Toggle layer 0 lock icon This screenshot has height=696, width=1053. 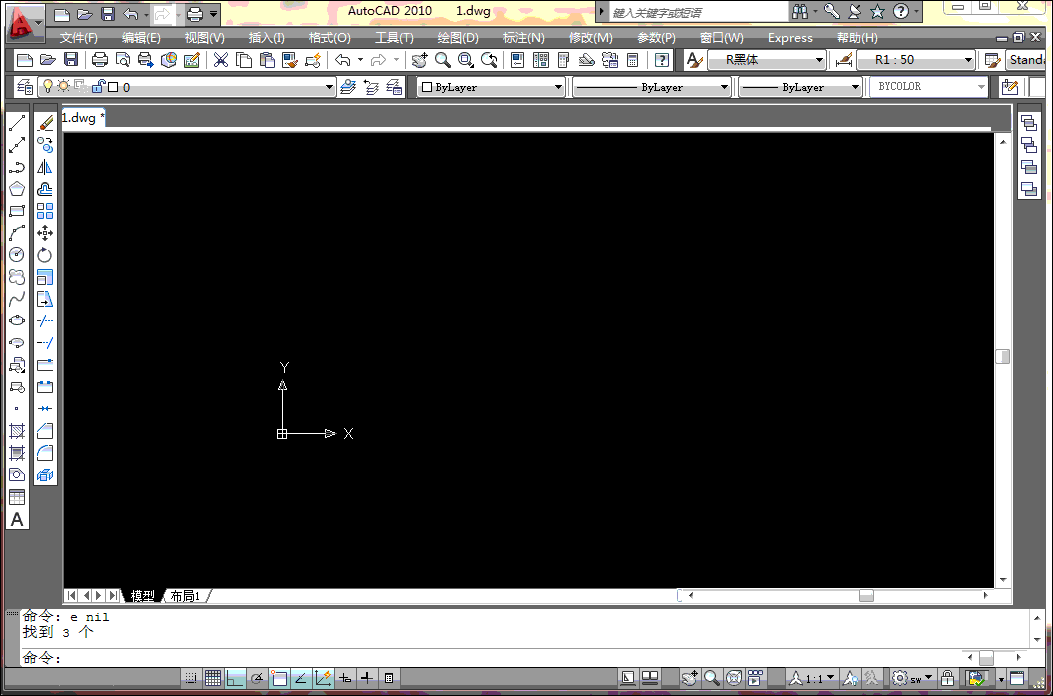point(98,86)
